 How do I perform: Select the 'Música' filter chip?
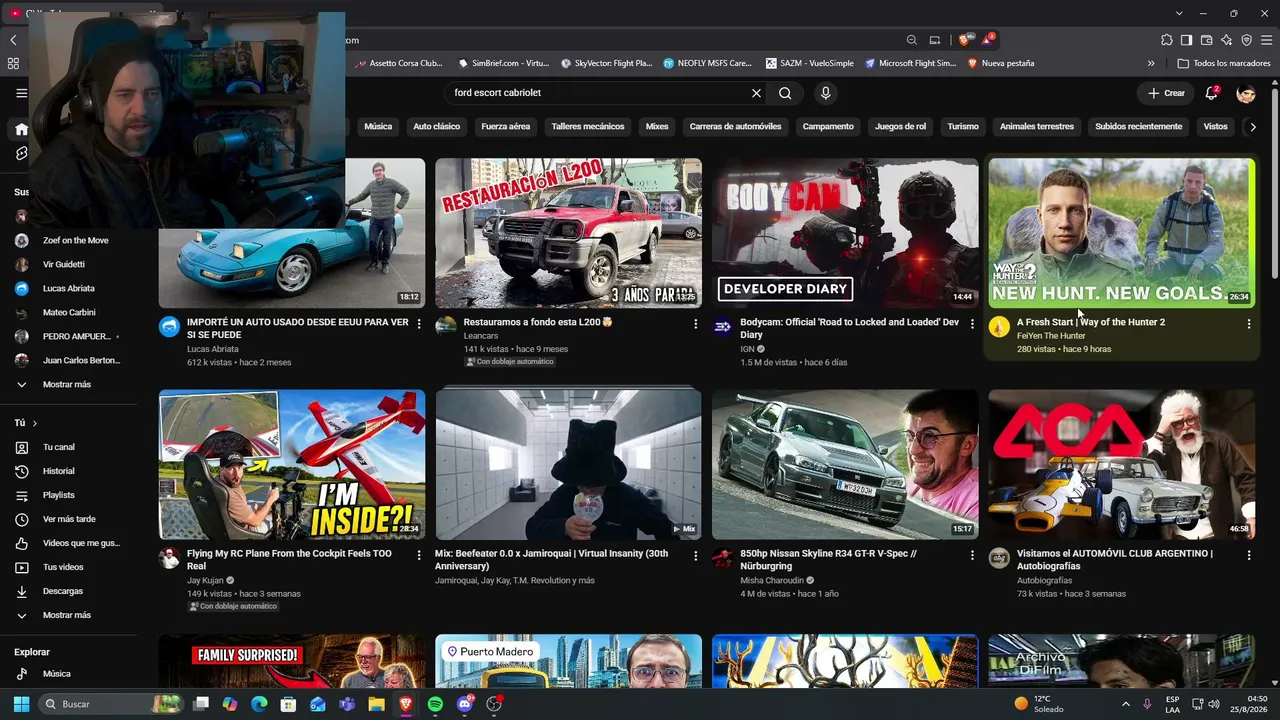tap(378, 127)
